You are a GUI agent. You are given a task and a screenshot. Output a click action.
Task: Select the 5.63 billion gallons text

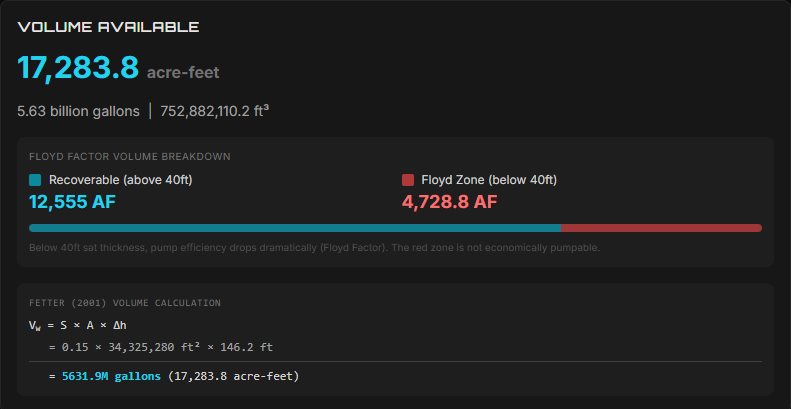coord(78,111)
